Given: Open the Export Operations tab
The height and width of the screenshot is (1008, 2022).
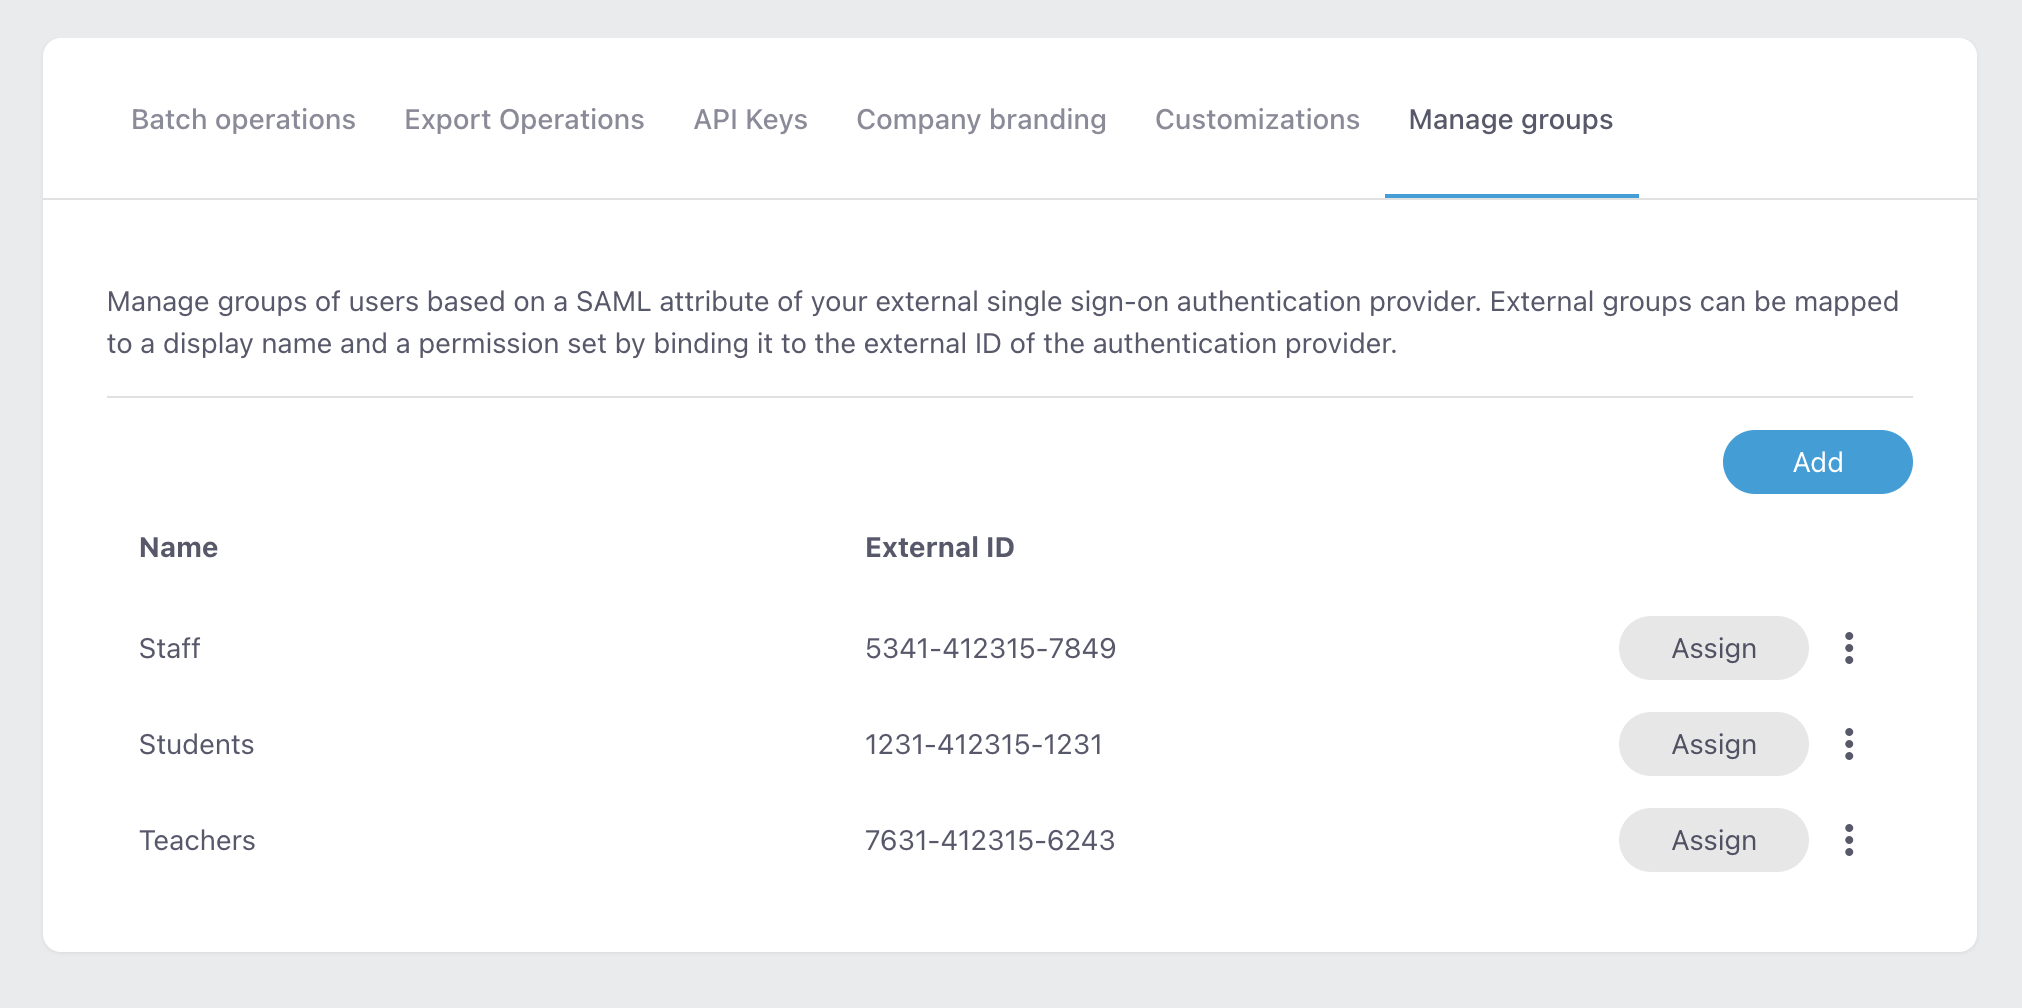Looking at the screenshot, I should (x=524, y=120).
